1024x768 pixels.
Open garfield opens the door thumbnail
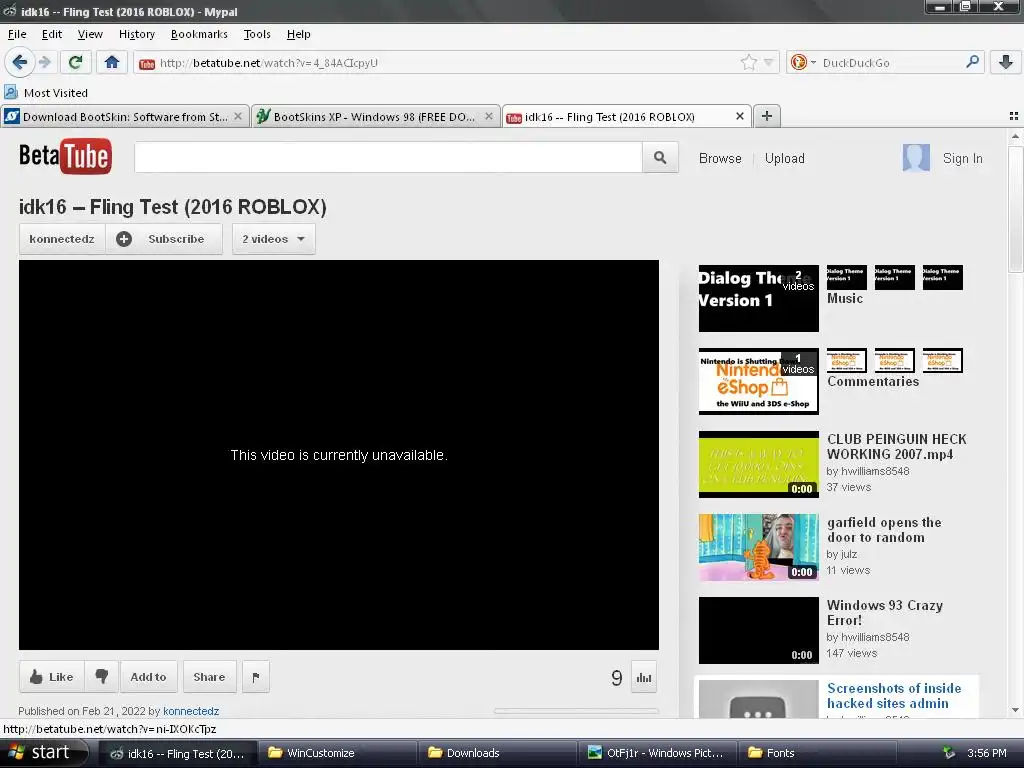pos(758,547)
